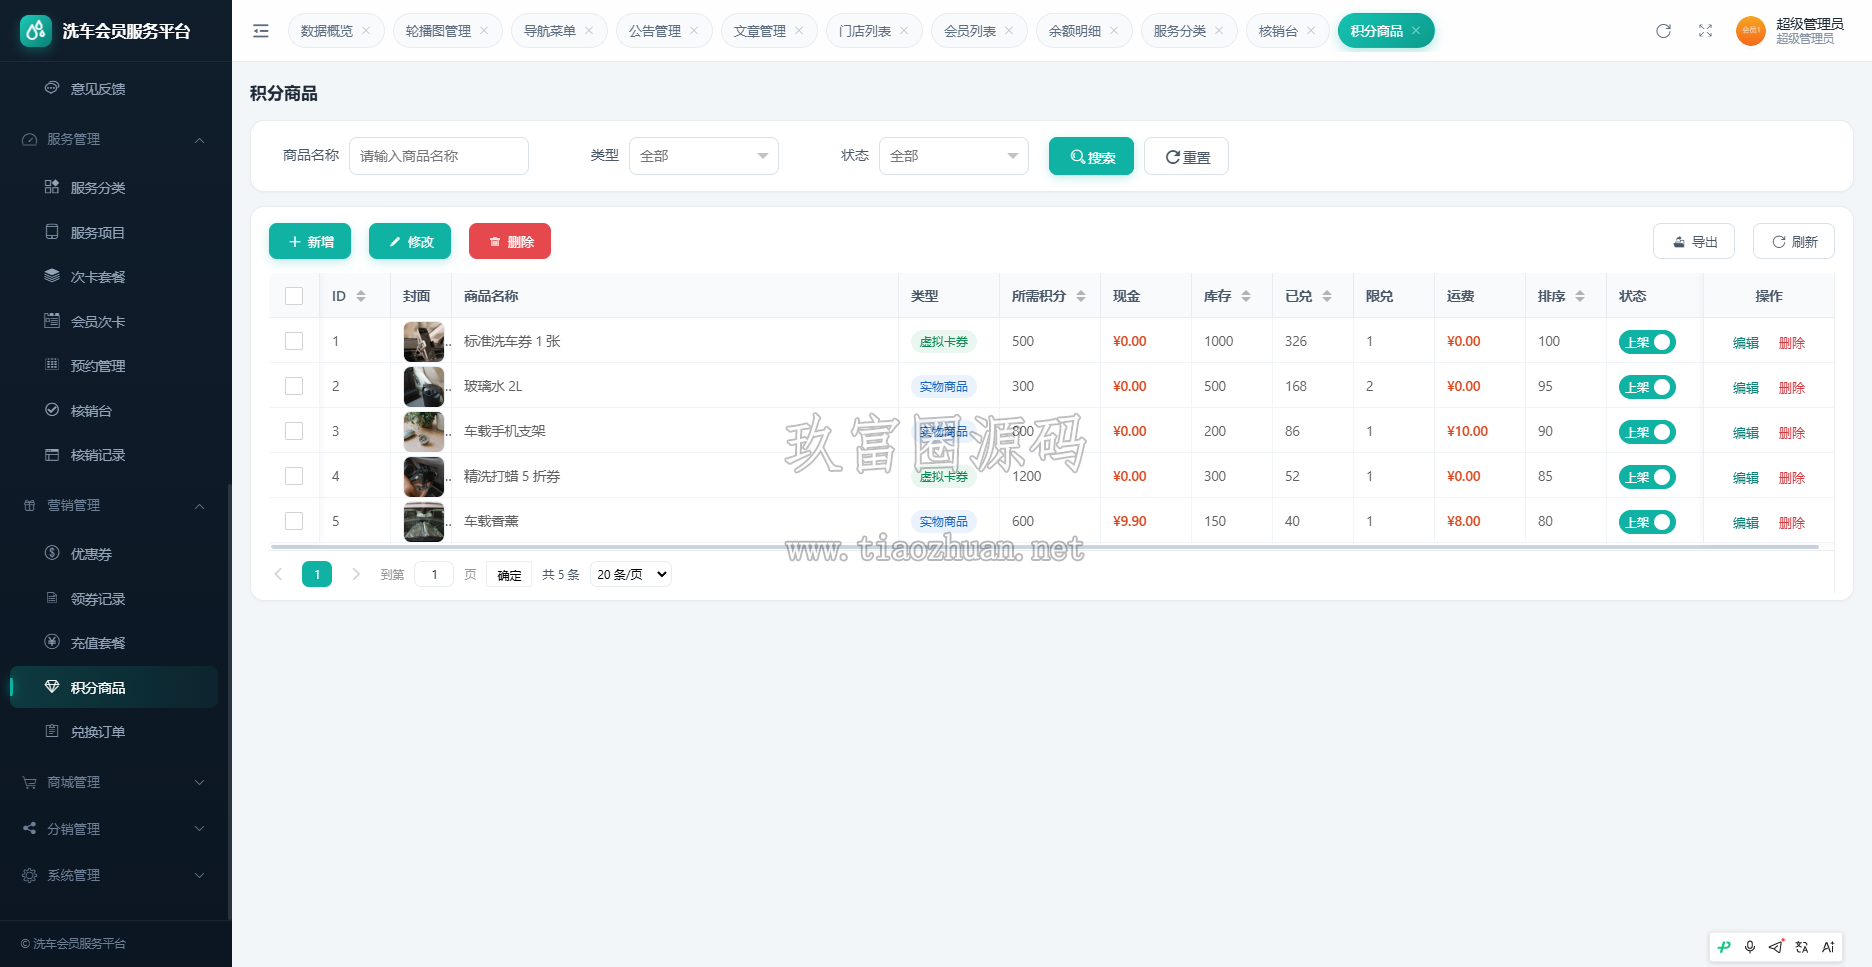The height and width of the screenshot is (967, 1872).
Task: Select all rows with header checkbox
Action: pyautogui.click(x=294, y=296)
